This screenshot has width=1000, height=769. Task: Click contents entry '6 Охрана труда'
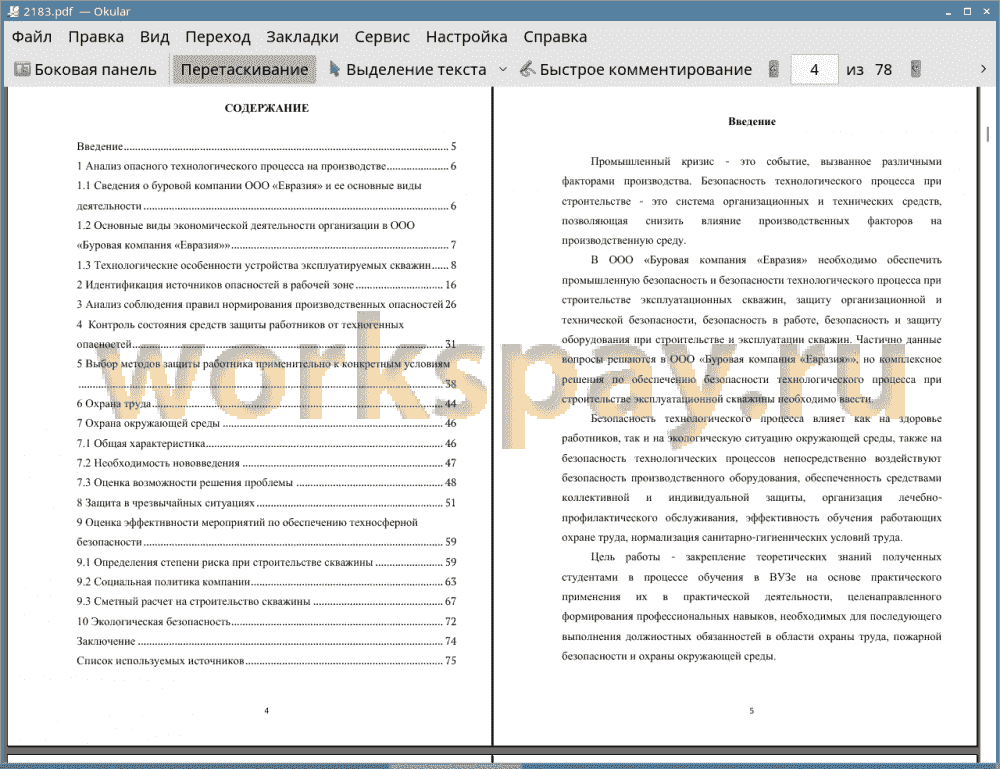pos(266,404)
